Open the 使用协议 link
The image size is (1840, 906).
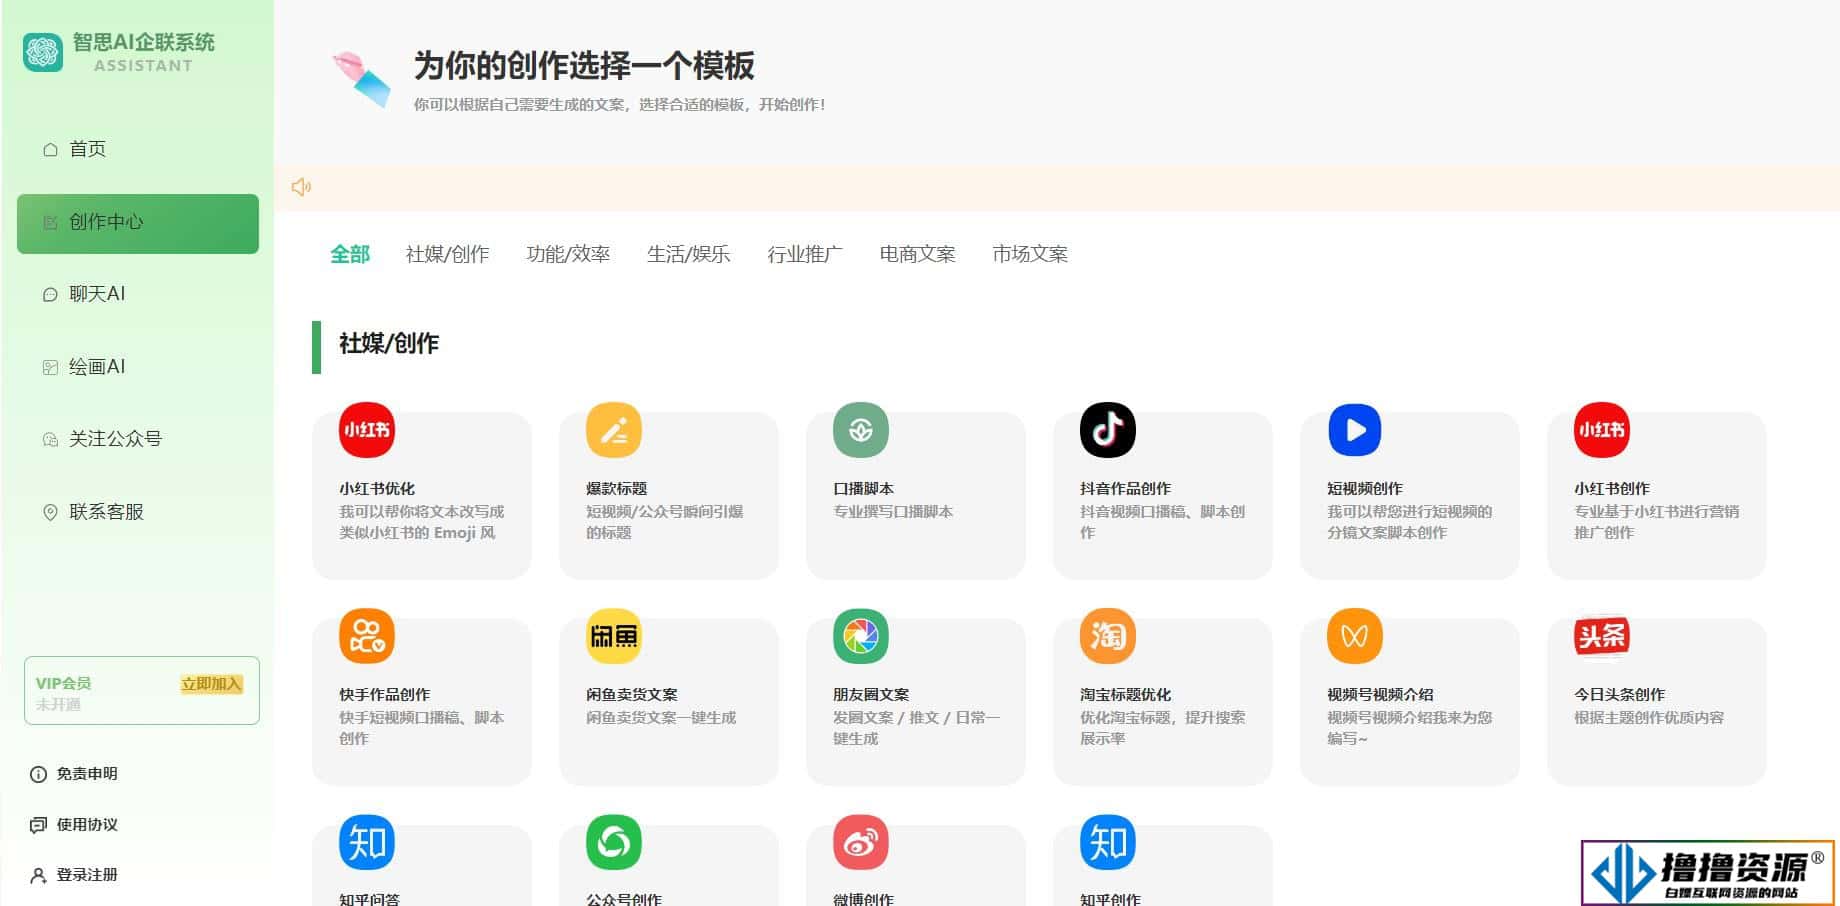tap(87, 825)
